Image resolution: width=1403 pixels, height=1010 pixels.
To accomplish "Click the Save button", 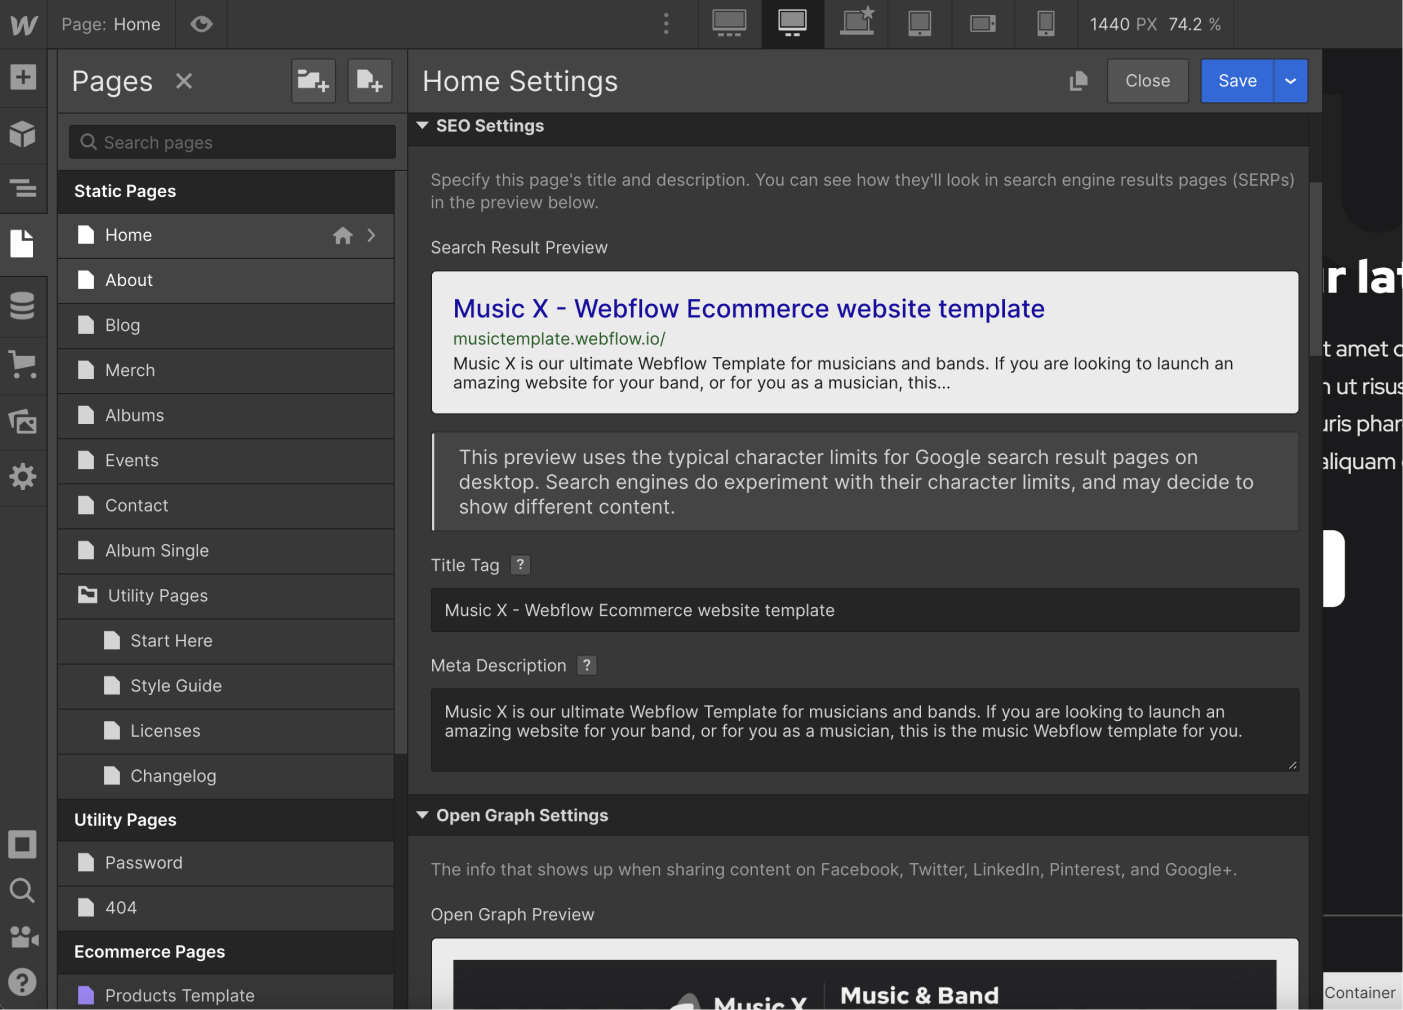I will pyautogui.click(x=1237, y=81).
